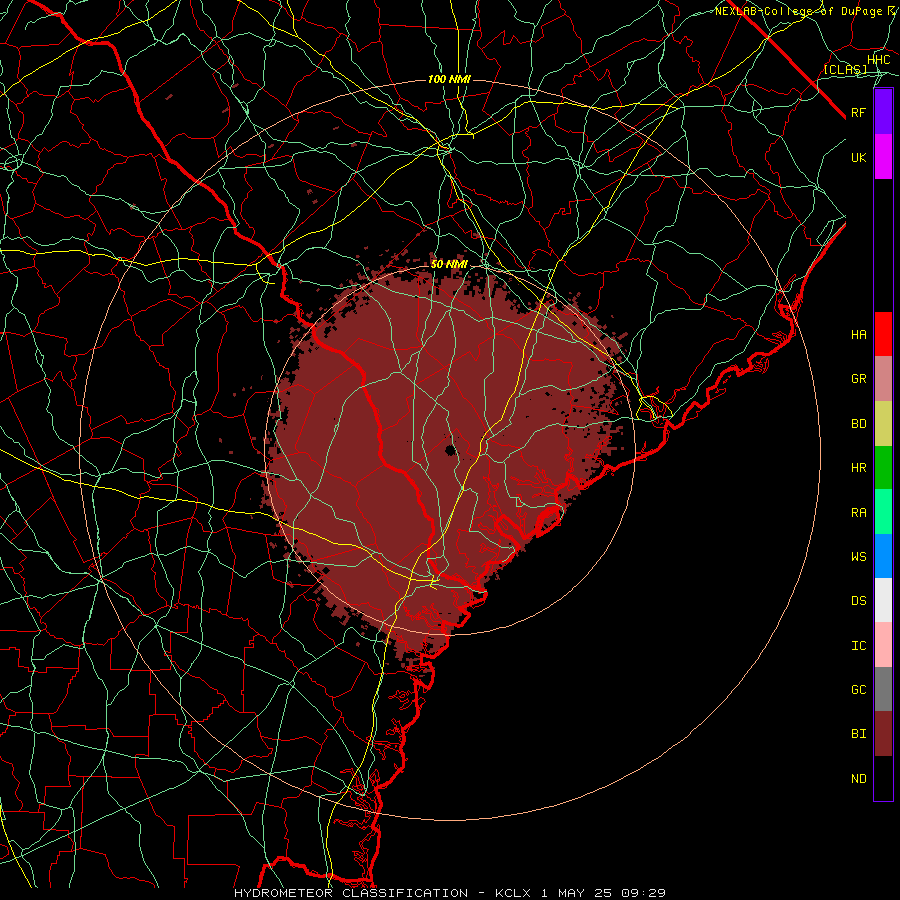Click the '[CLAS]' label above the legend

(845, 70)
